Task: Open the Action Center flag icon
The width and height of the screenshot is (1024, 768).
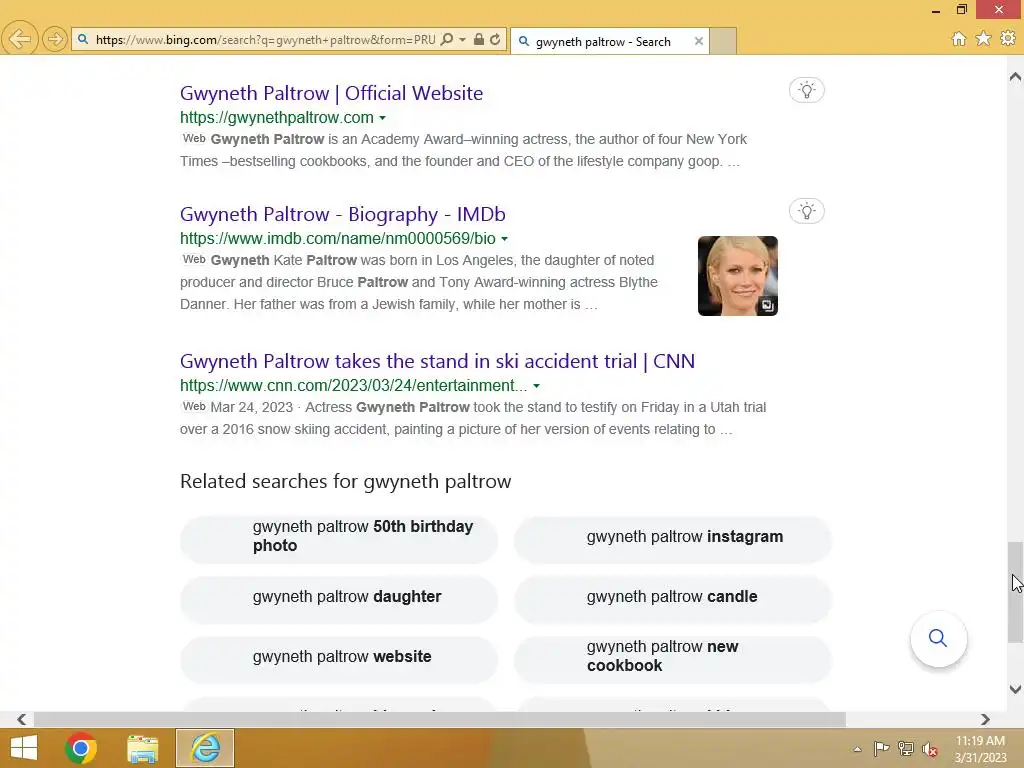Action: [881, 748]
